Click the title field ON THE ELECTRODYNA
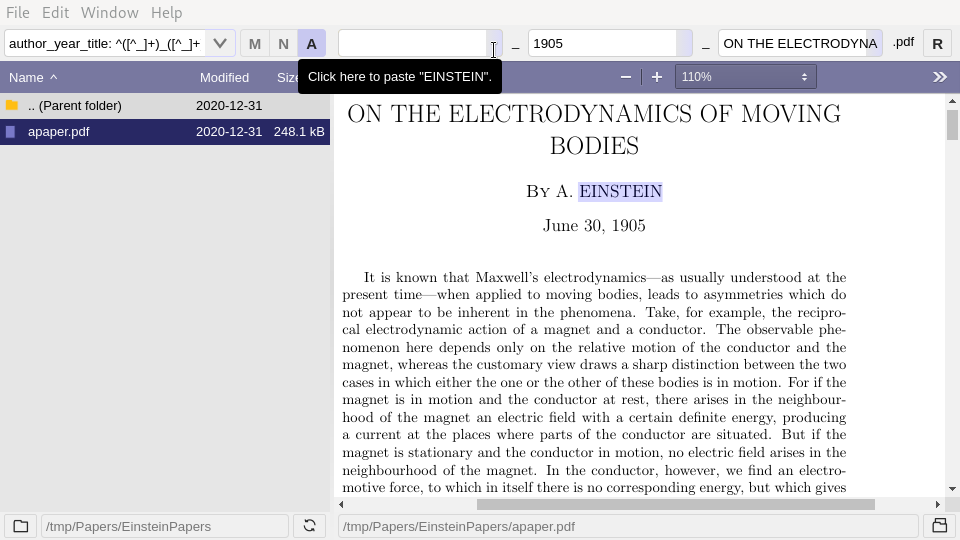The height and width of the screenshot is (540, 960). 792,43
